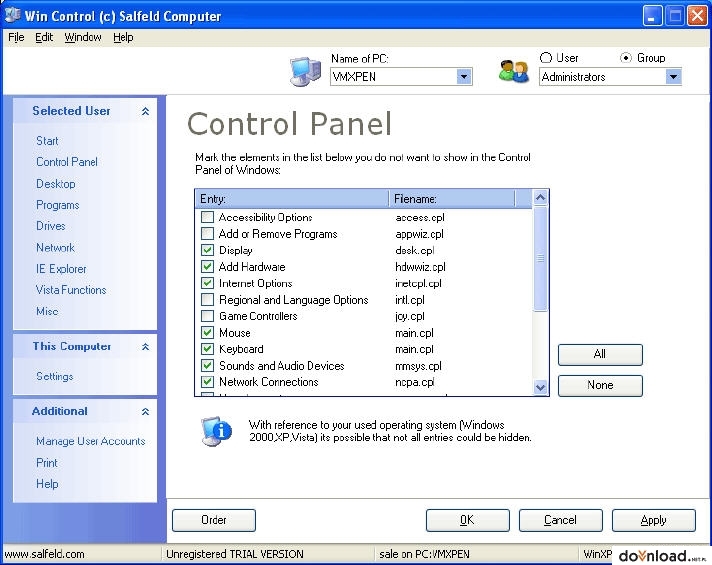Check Regional and Language Options checkbox
The width and height of the screenshot is (712, 565).
click(208, 300)
